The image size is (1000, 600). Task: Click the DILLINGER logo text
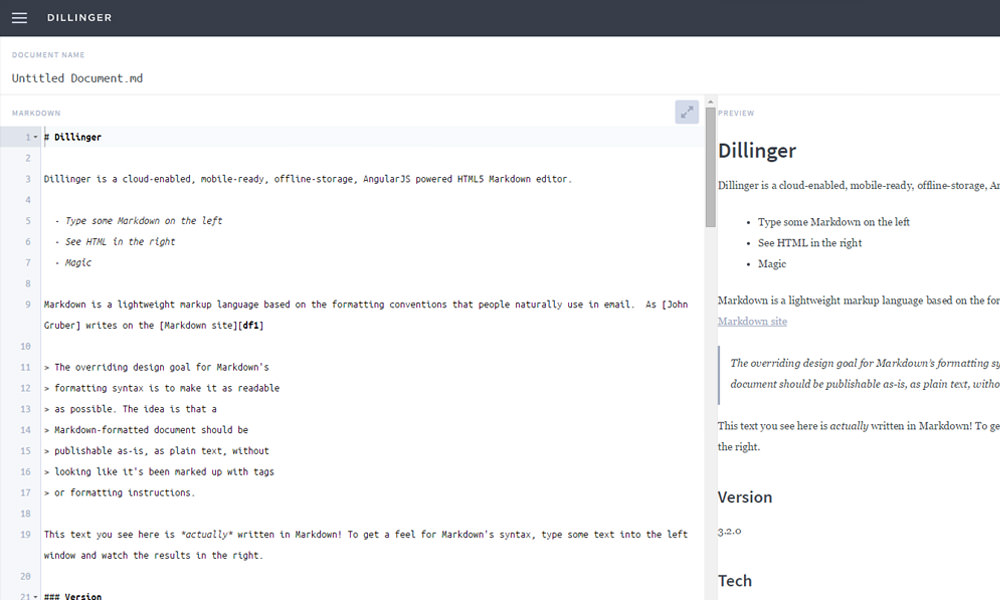point(79,18)
